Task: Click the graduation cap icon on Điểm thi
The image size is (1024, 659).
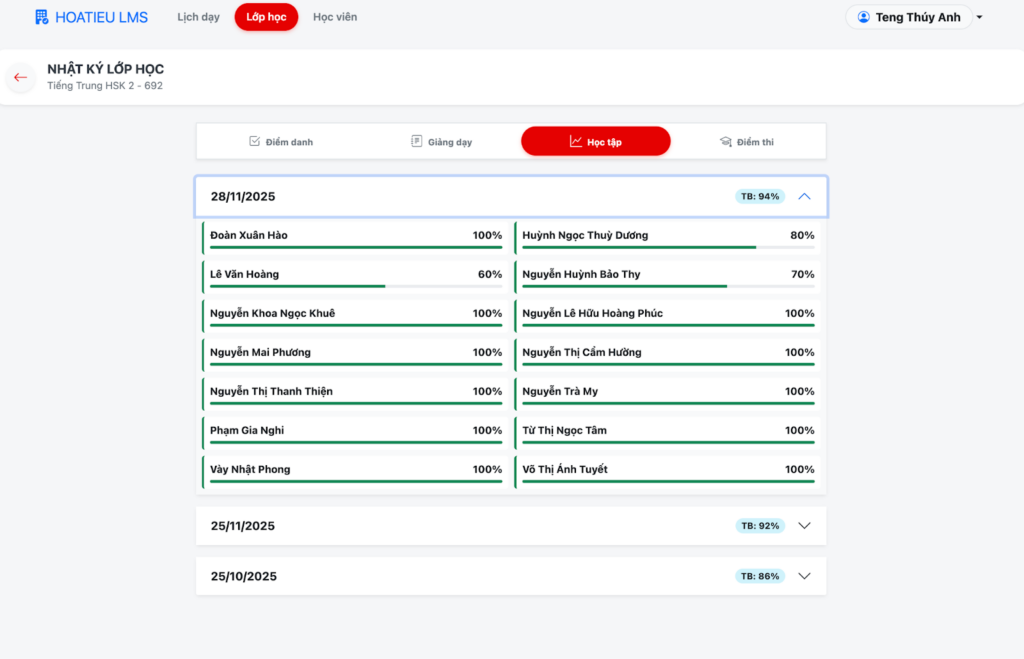Action: (x=726, y=142)
